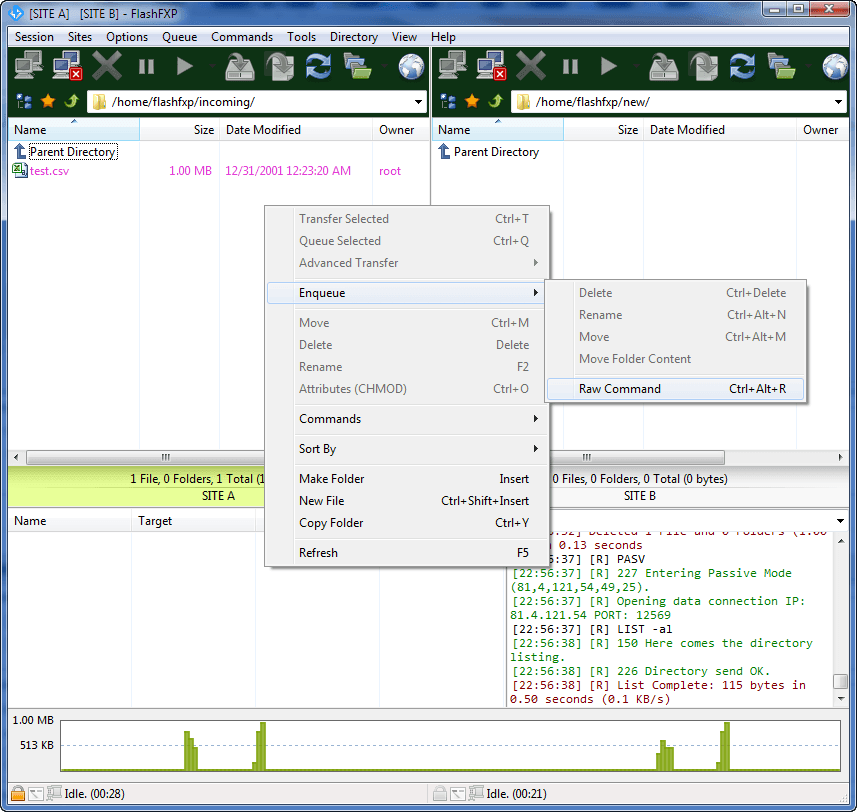Open the small dropdown arrow beside Site A play icon
This screenshot has height=812, width=857.
213,67
